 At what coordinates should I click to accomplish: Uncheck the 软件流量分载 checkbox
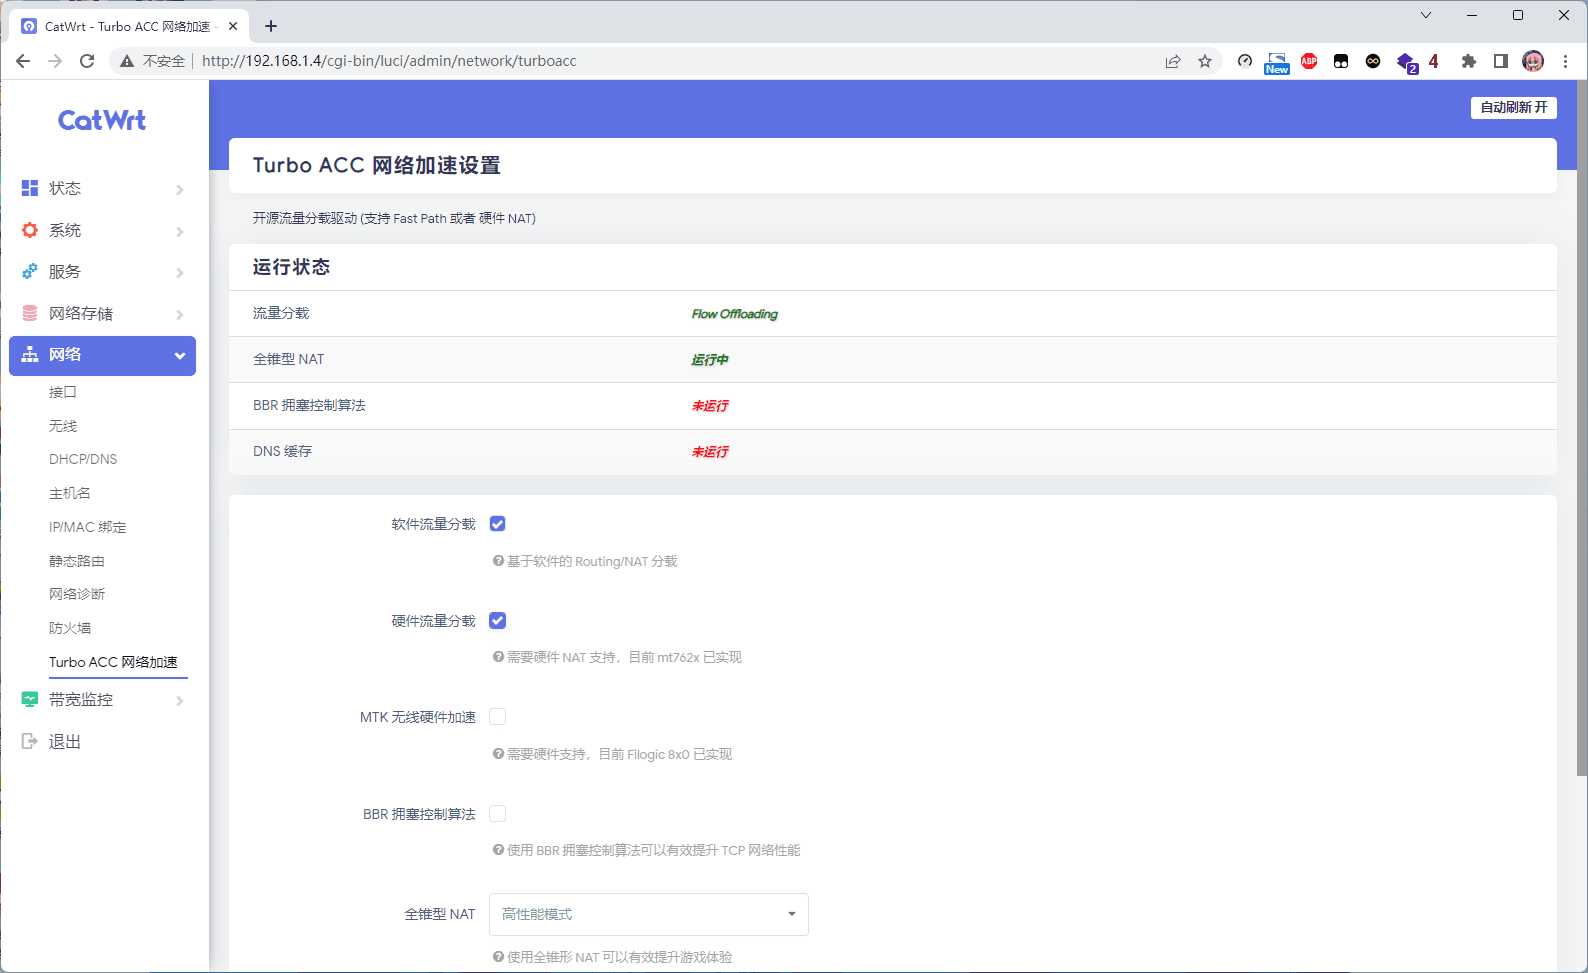coord(497,524)
